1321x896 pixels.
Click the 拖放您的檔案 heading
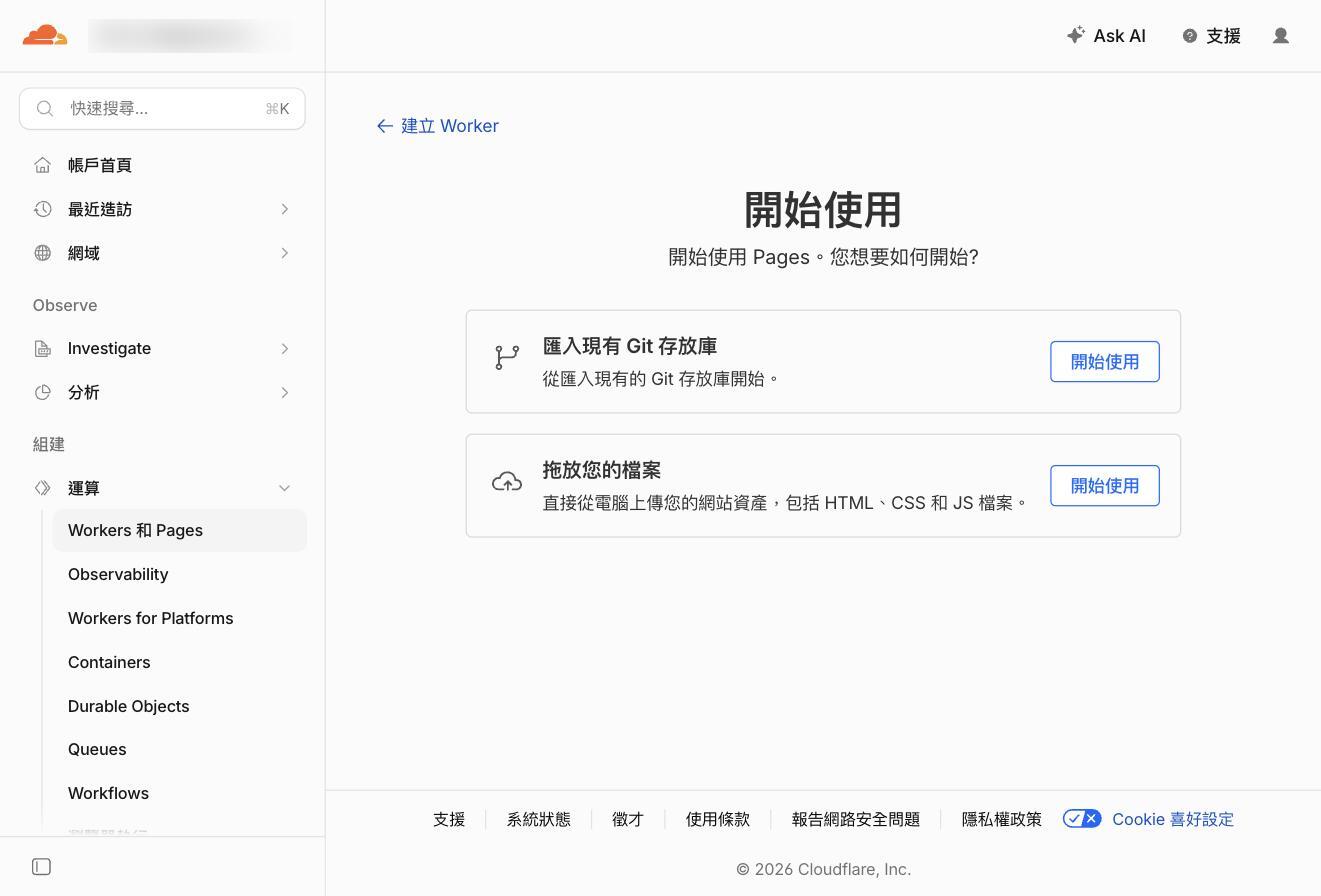pos(602,470)
